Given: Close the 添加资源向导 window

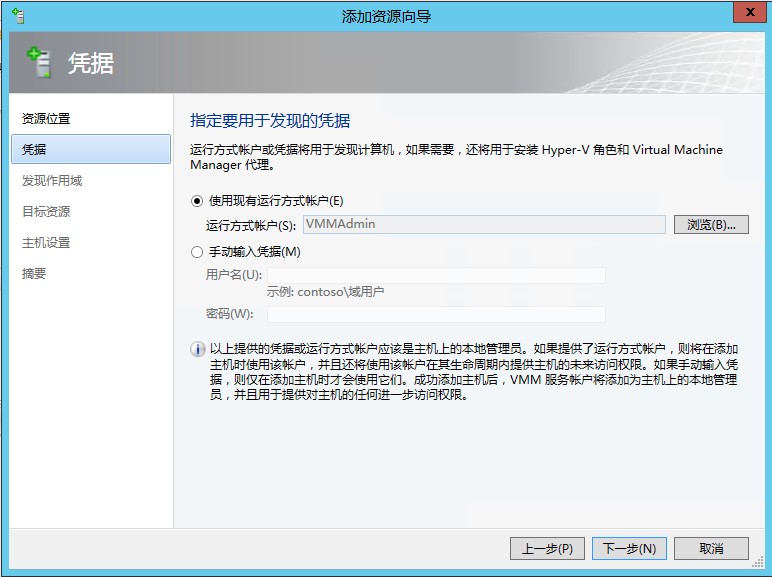Looking at the screenshot, I should click(750, 13).
